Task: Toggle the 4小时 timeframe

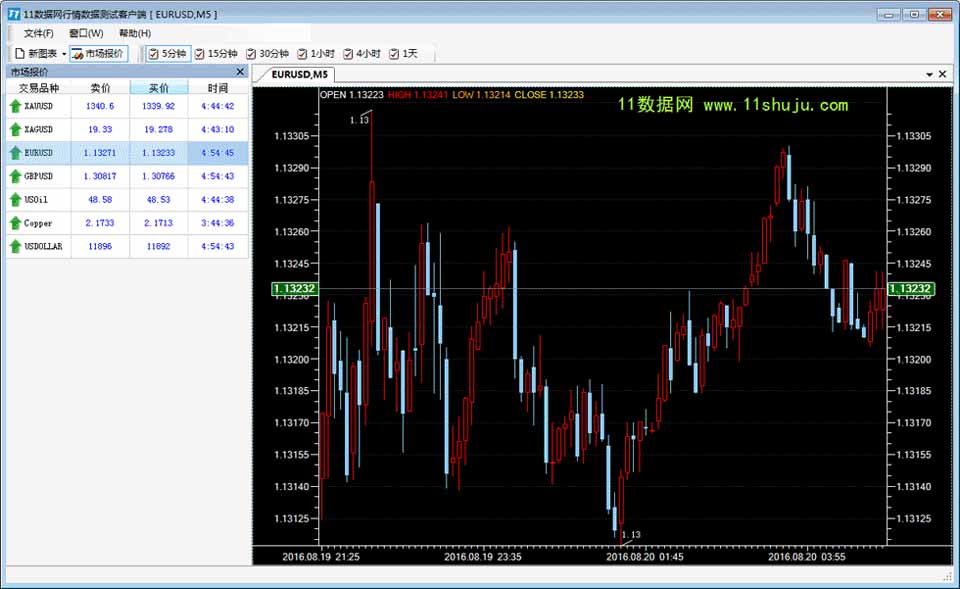Action: 362,54
